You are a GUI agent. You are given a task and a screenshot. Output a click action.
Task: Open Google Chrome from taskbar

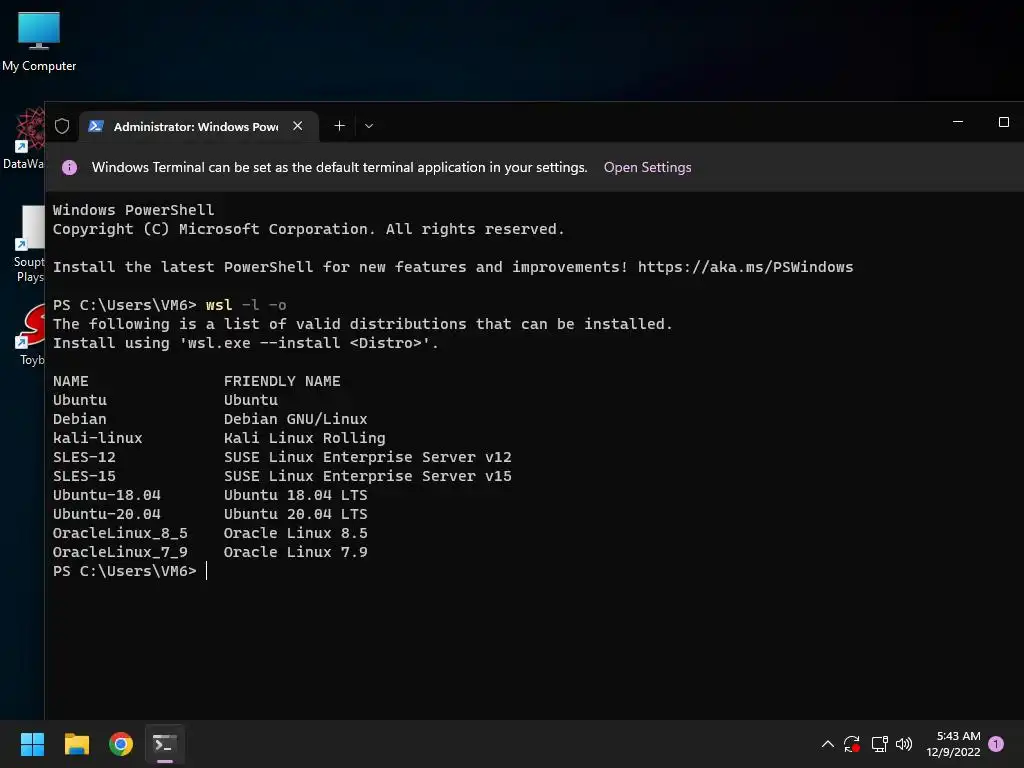pyautogui.click(x=121, y=744)
